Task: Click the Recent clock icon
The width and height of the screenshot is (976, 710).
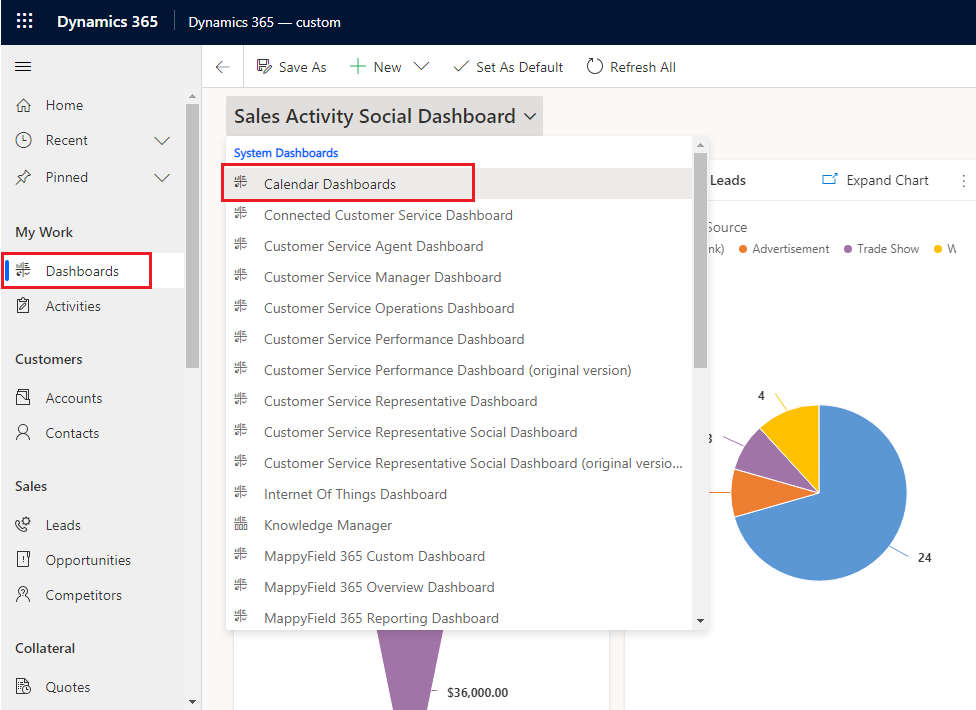Action: pyautogui.click(x=23, y=140)
